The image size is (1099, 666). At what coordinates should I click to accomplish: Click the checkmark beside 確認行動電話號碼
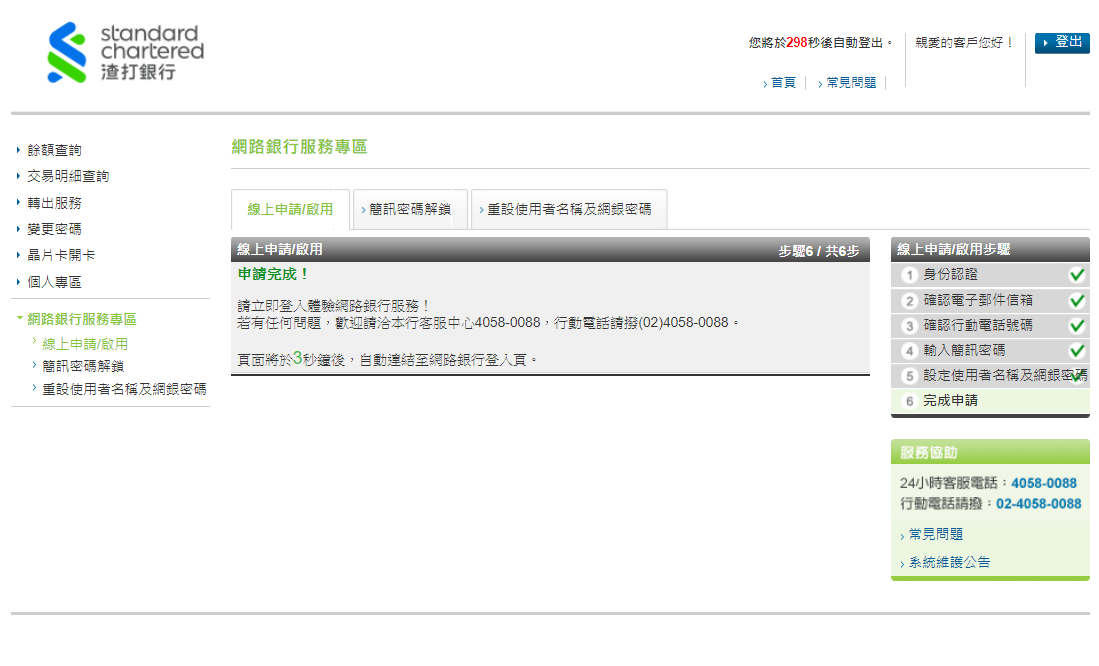[1077, 325]
